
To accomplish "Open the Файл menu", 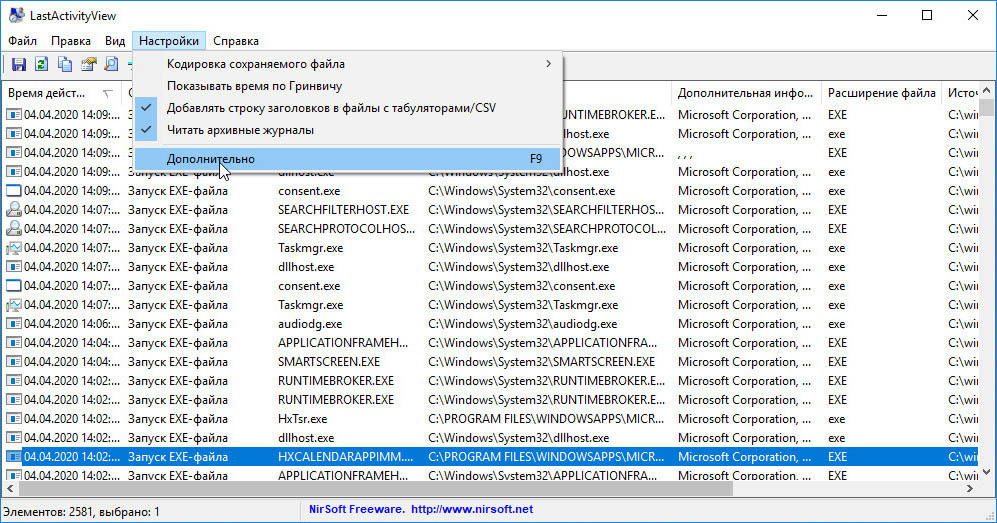I will point(22,41).
